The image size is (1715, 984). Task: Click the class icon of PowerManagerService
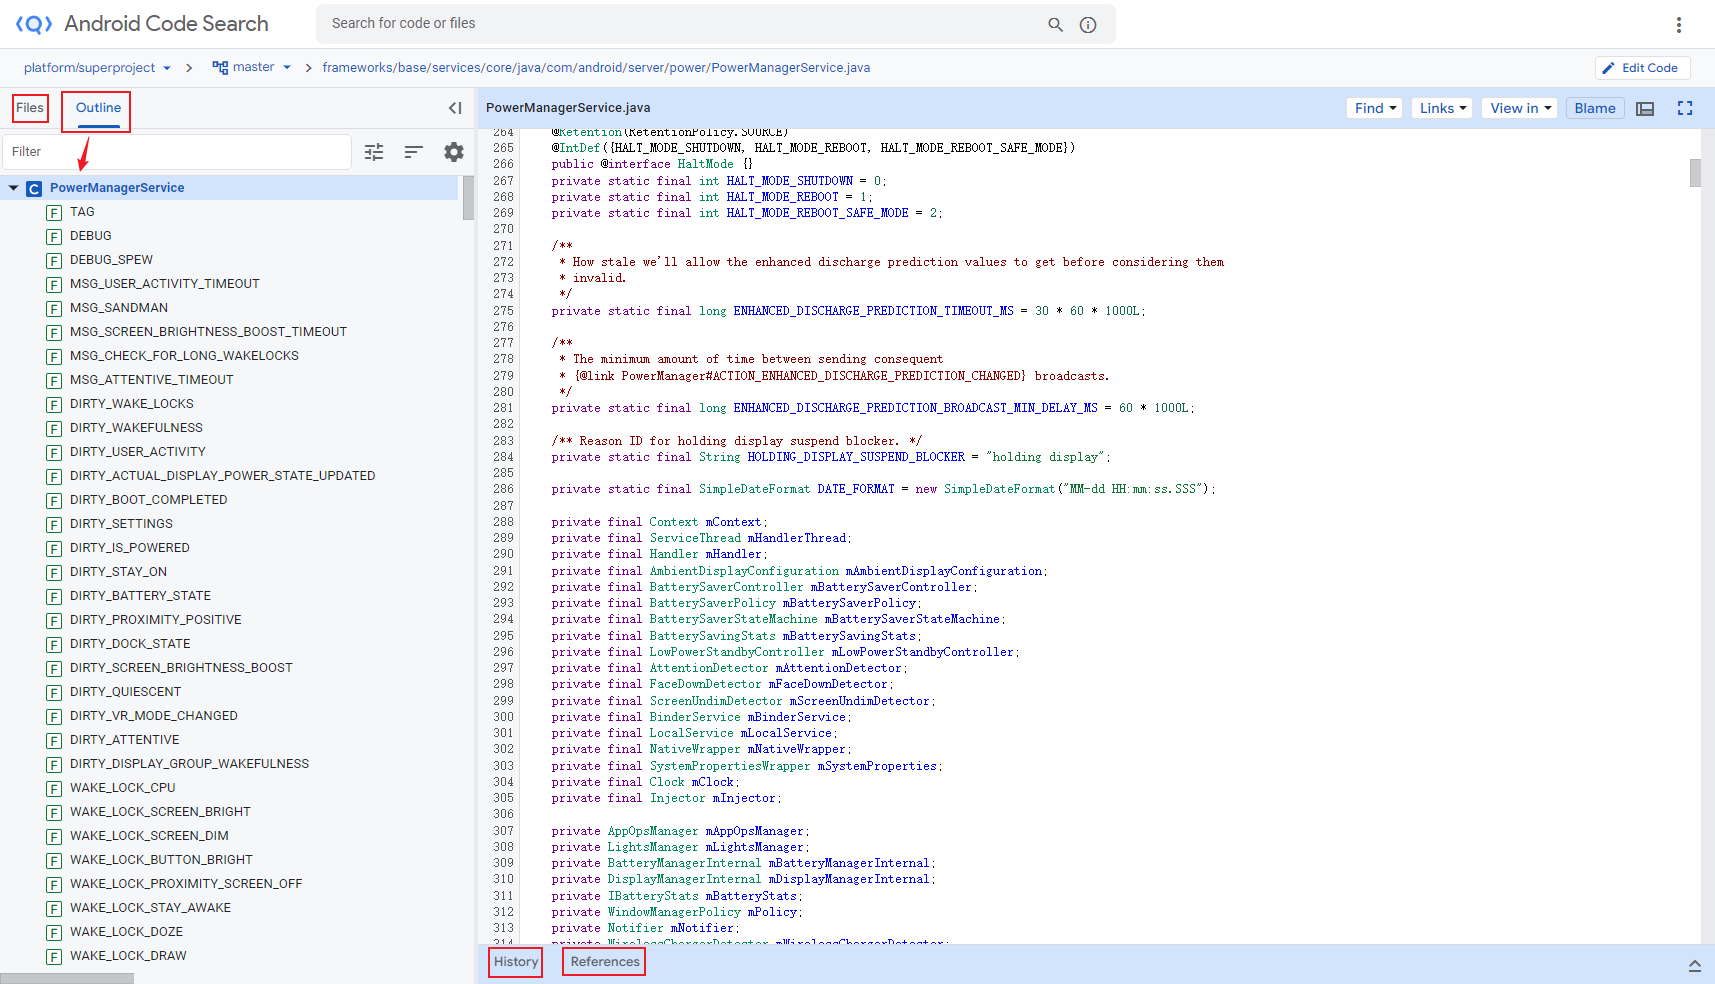click(x=34, y=188)
